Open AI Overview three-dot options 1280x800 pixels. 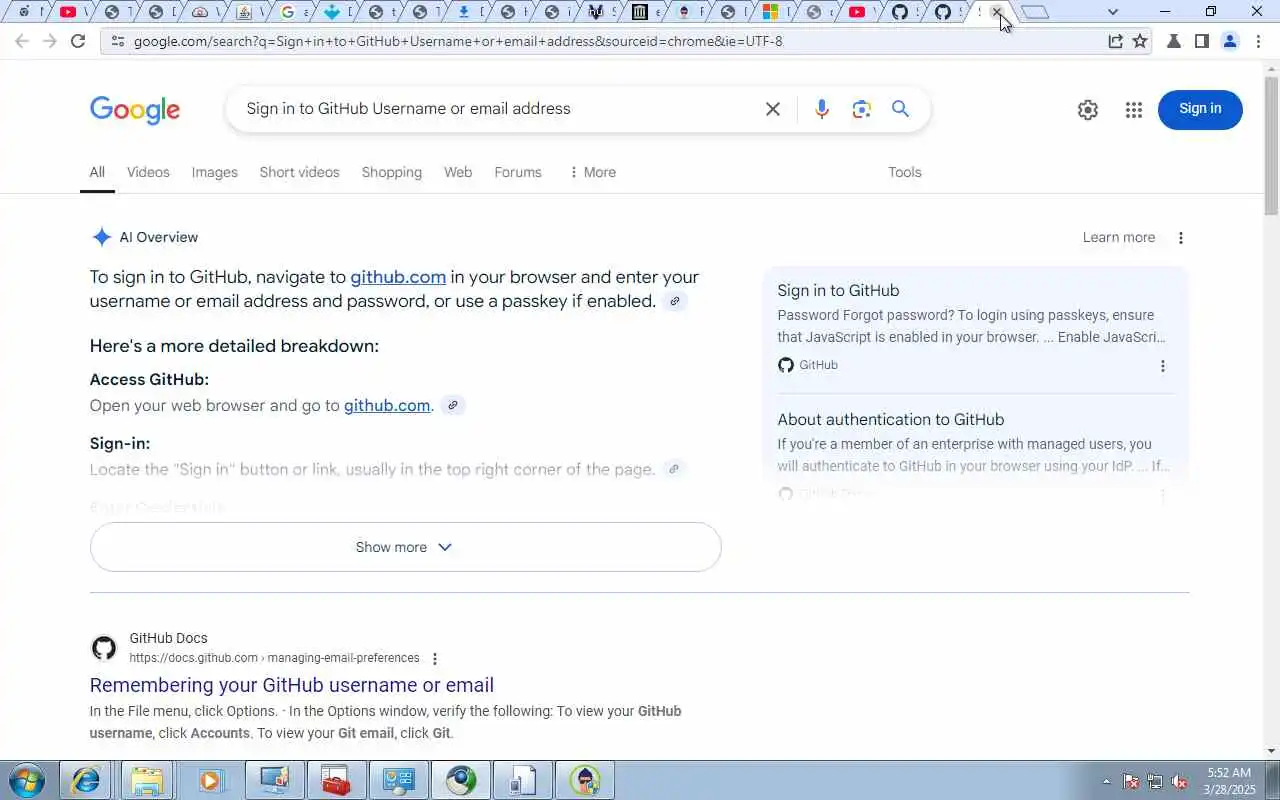click(1181, 238)
